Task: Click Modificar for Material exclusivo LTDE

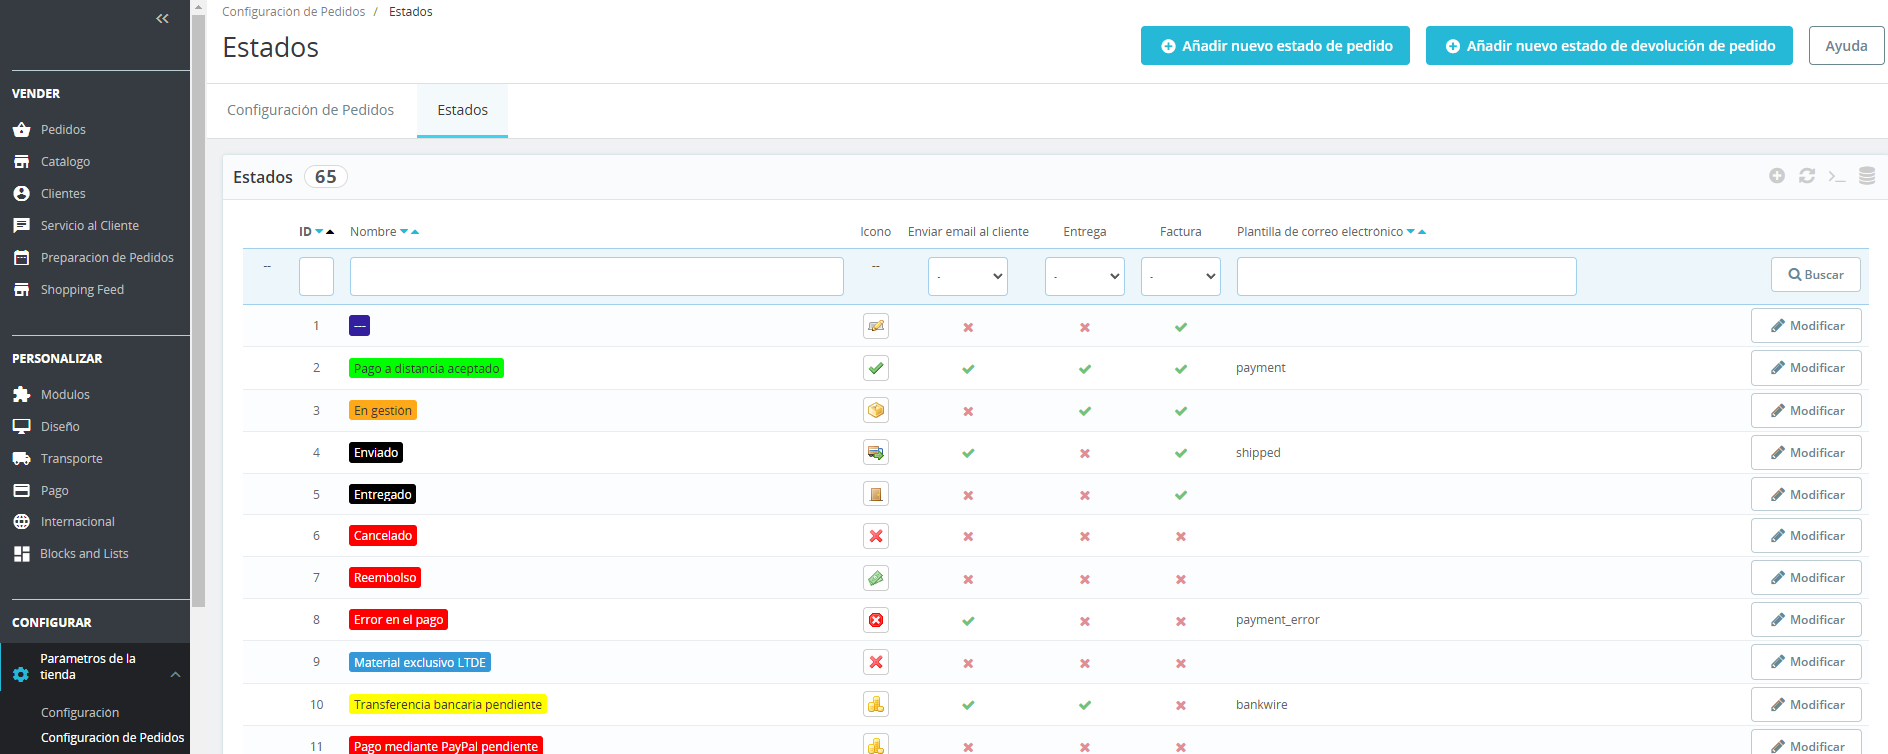Action: click(1806, 662)
